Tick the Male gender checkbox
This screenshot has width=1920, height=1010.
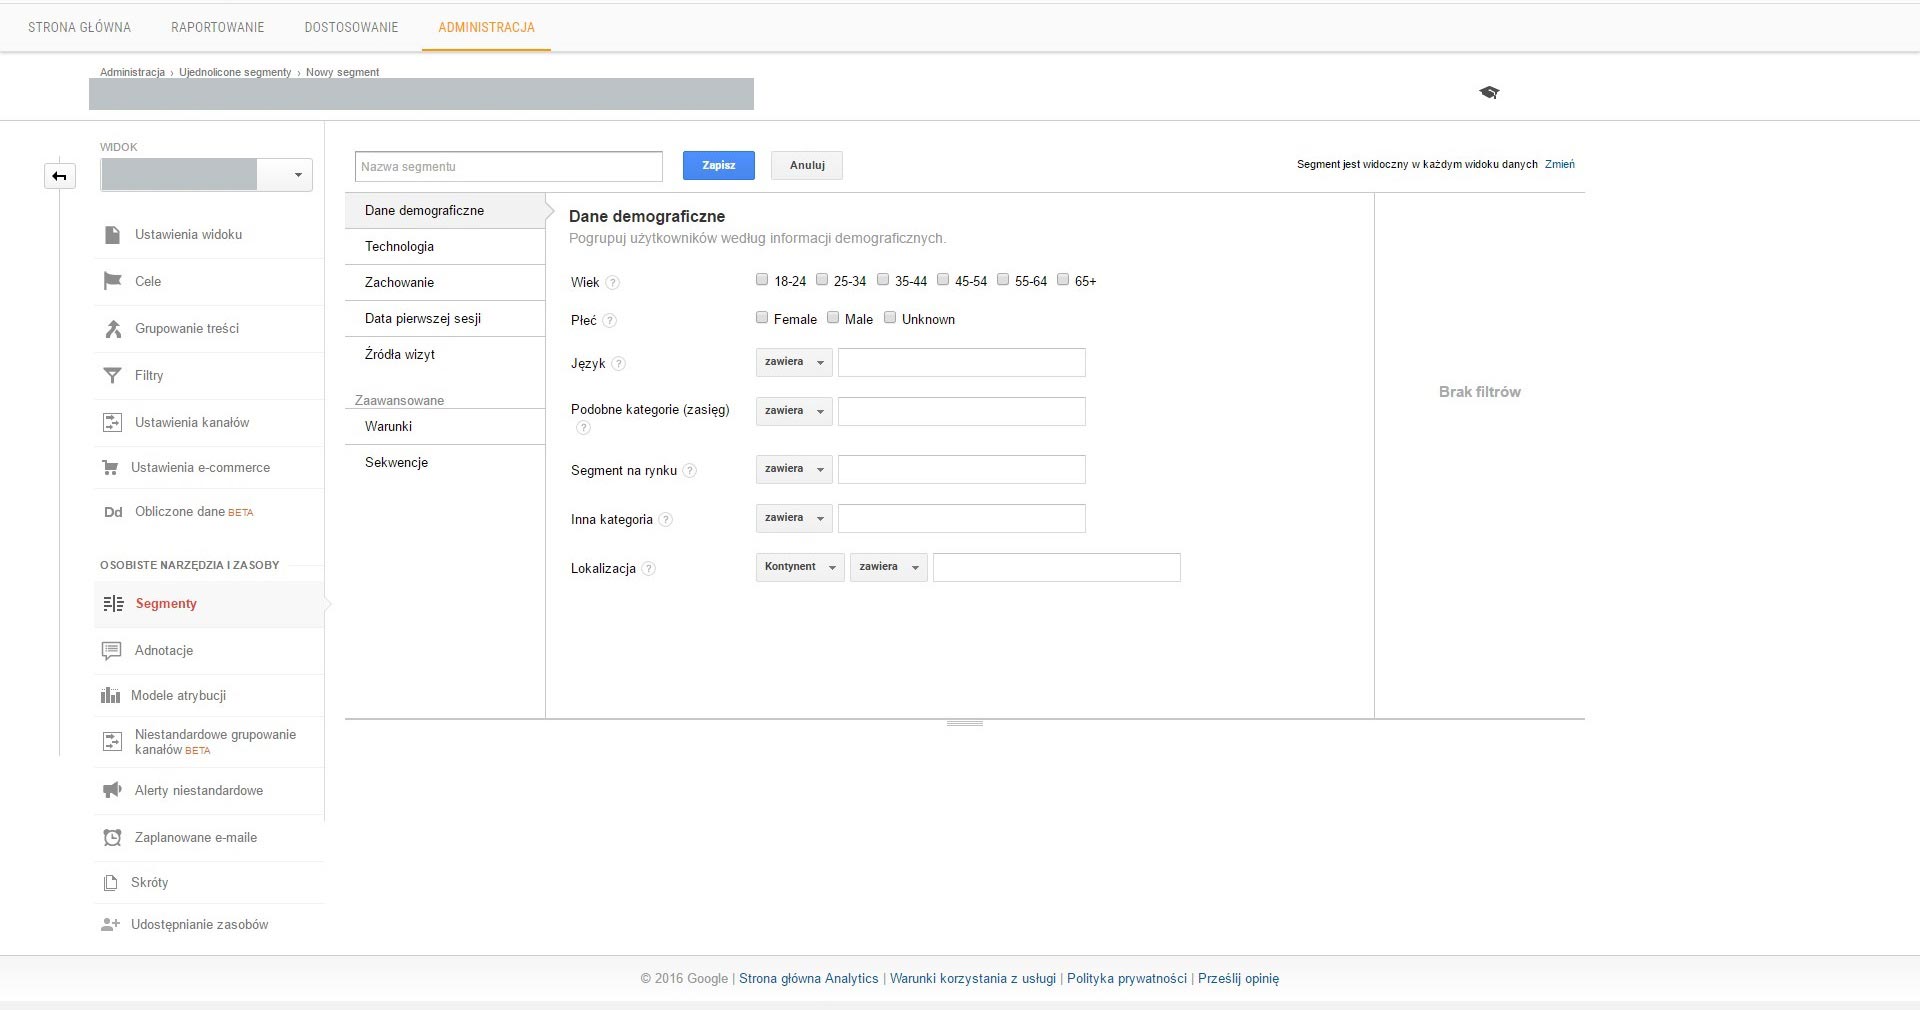[x=833, y=318]
